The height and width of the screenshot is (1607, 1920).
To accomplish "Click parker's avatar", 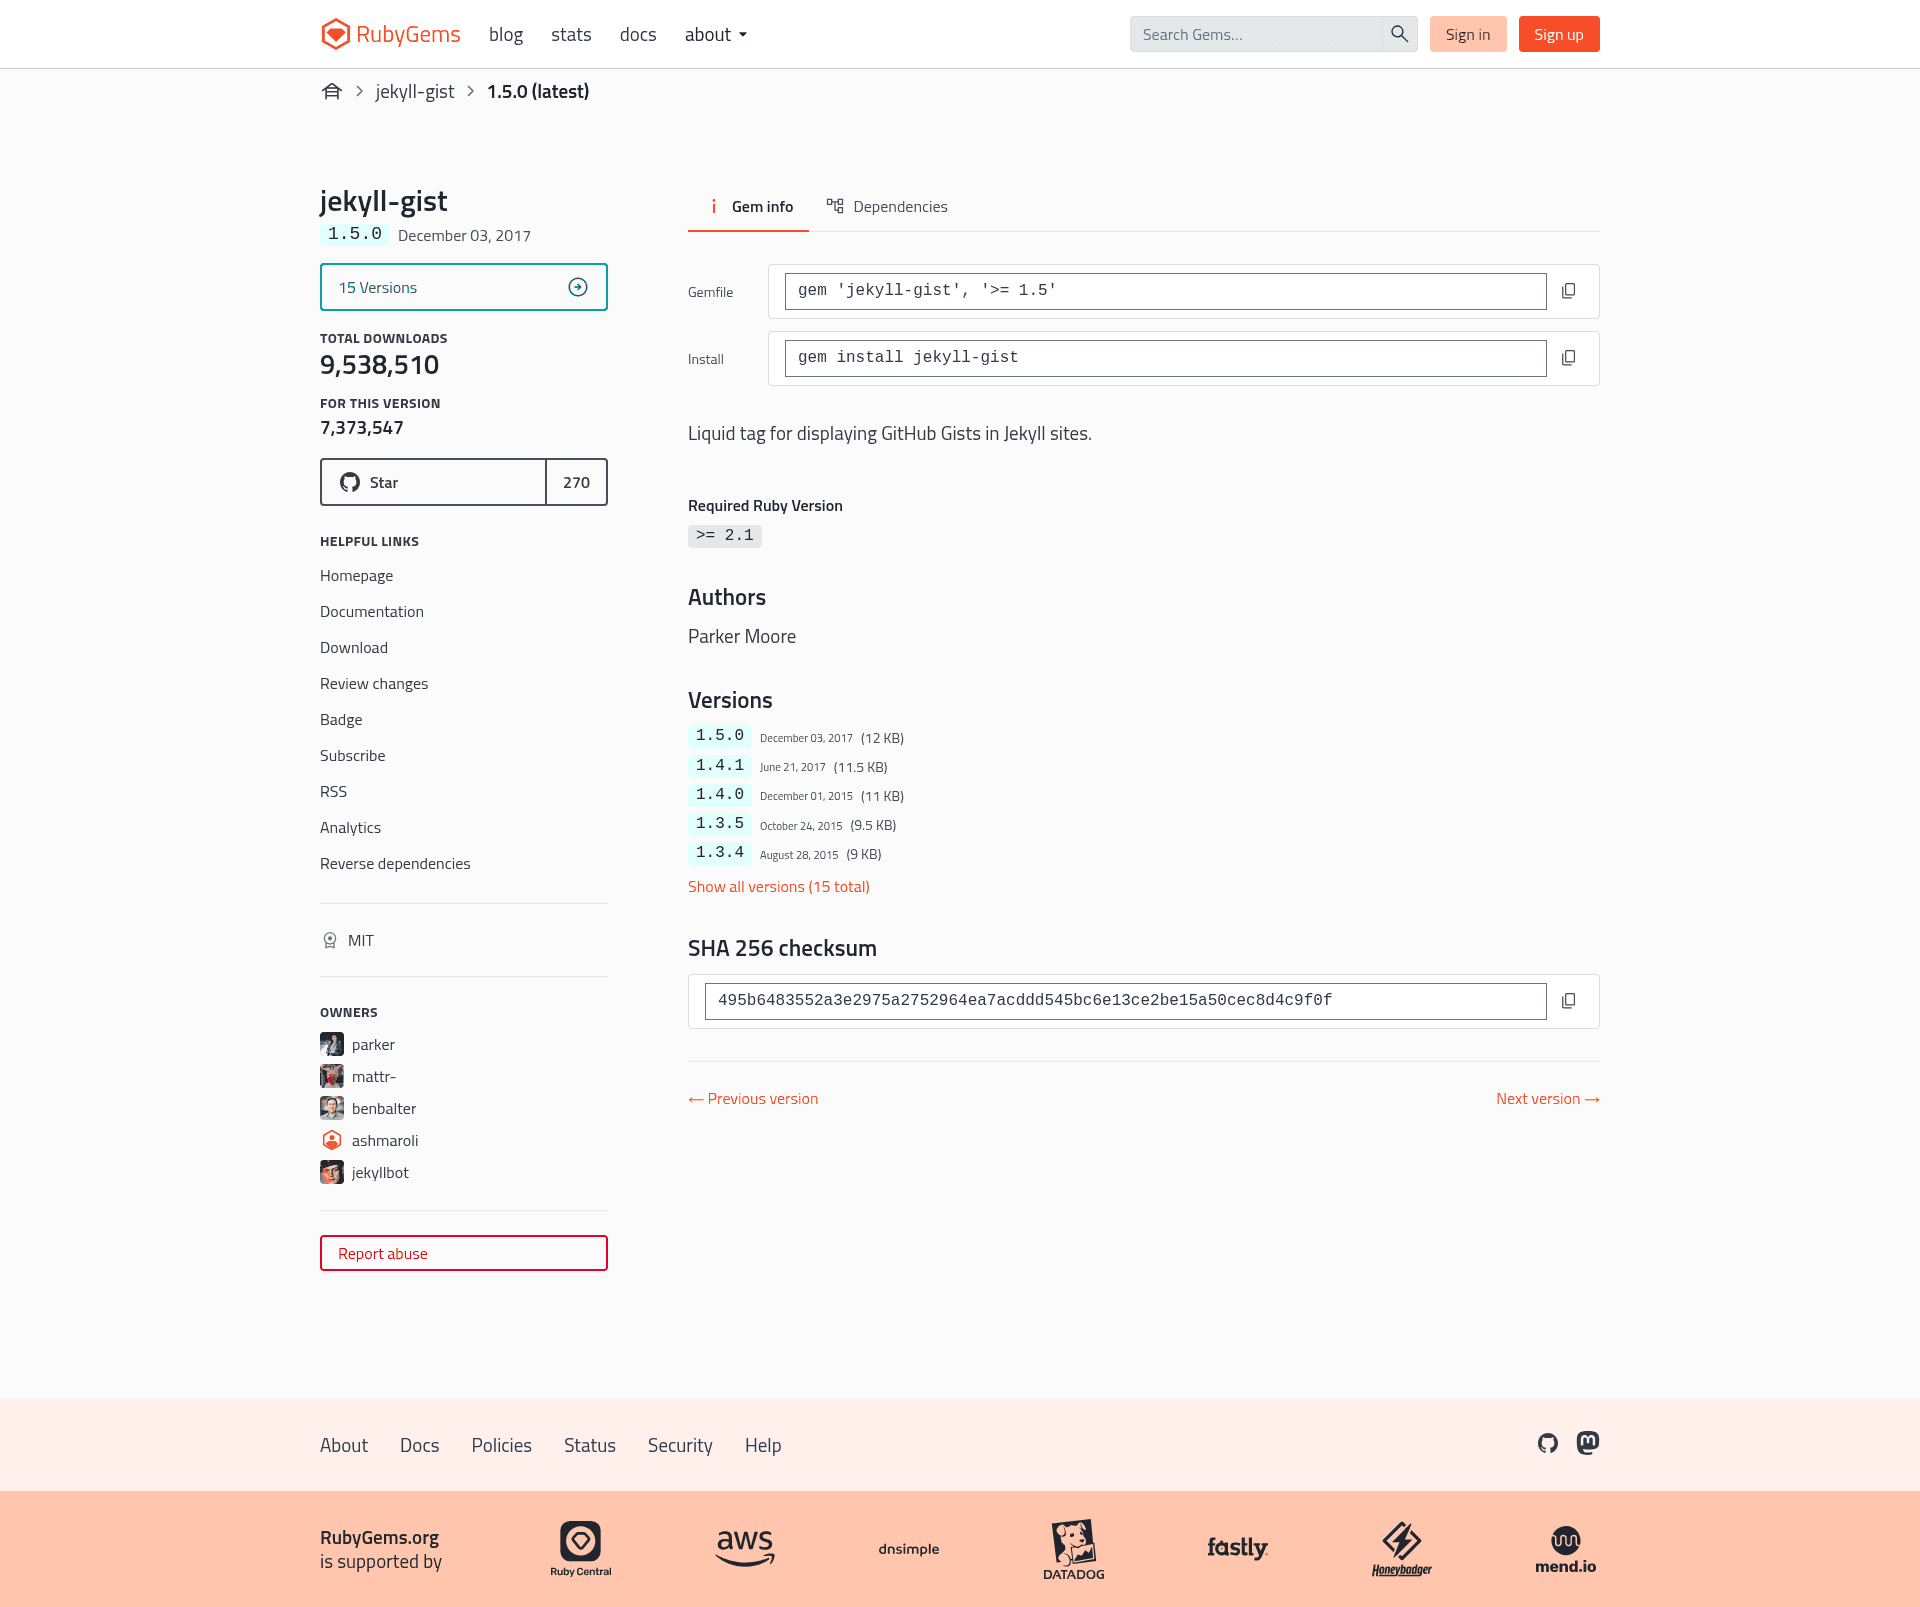I will 332,1044.
